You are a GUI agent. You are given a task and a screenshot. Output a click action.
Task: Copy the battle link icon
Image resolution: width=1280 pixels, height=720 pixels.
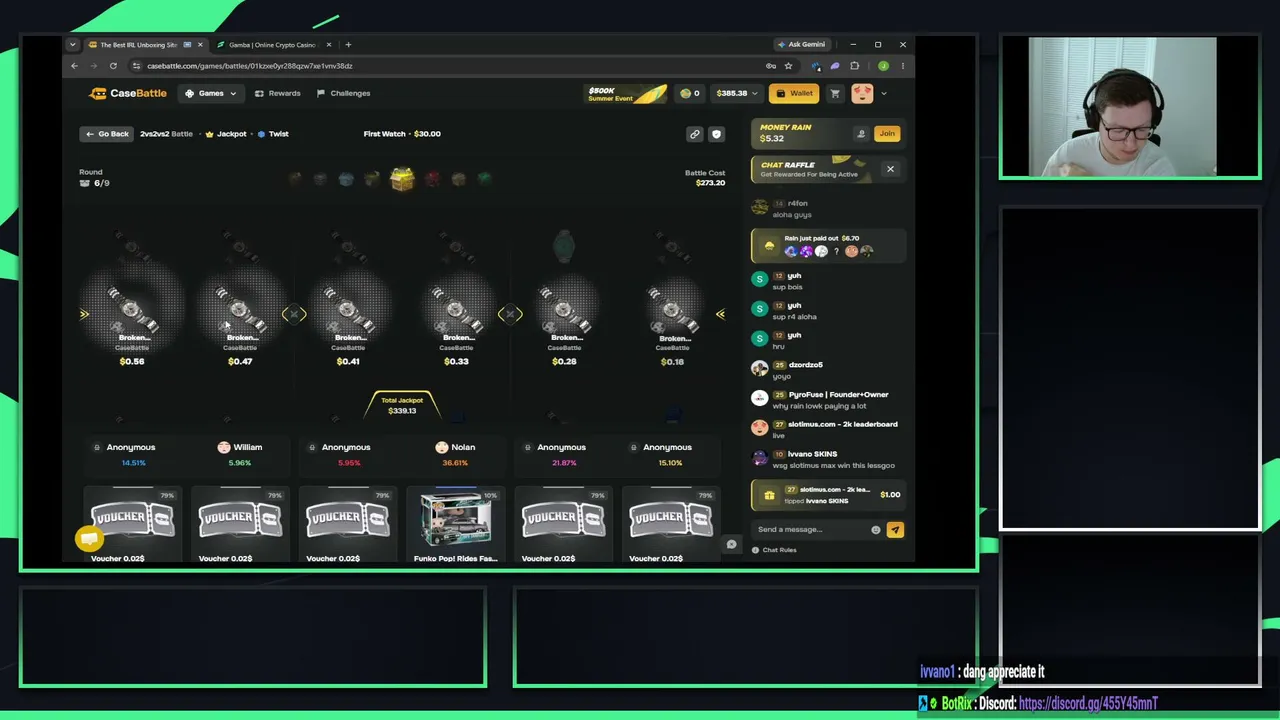pos(694,133)
